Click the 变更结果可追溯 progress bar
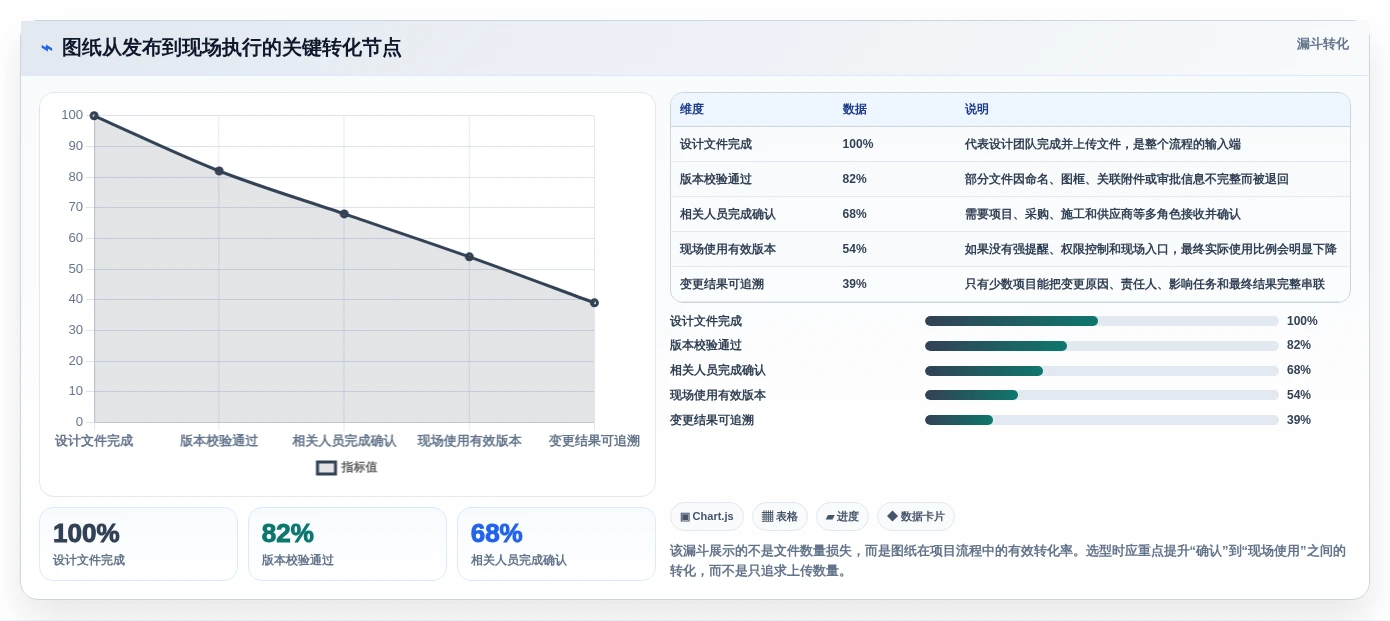 [x=1102, y=420]
